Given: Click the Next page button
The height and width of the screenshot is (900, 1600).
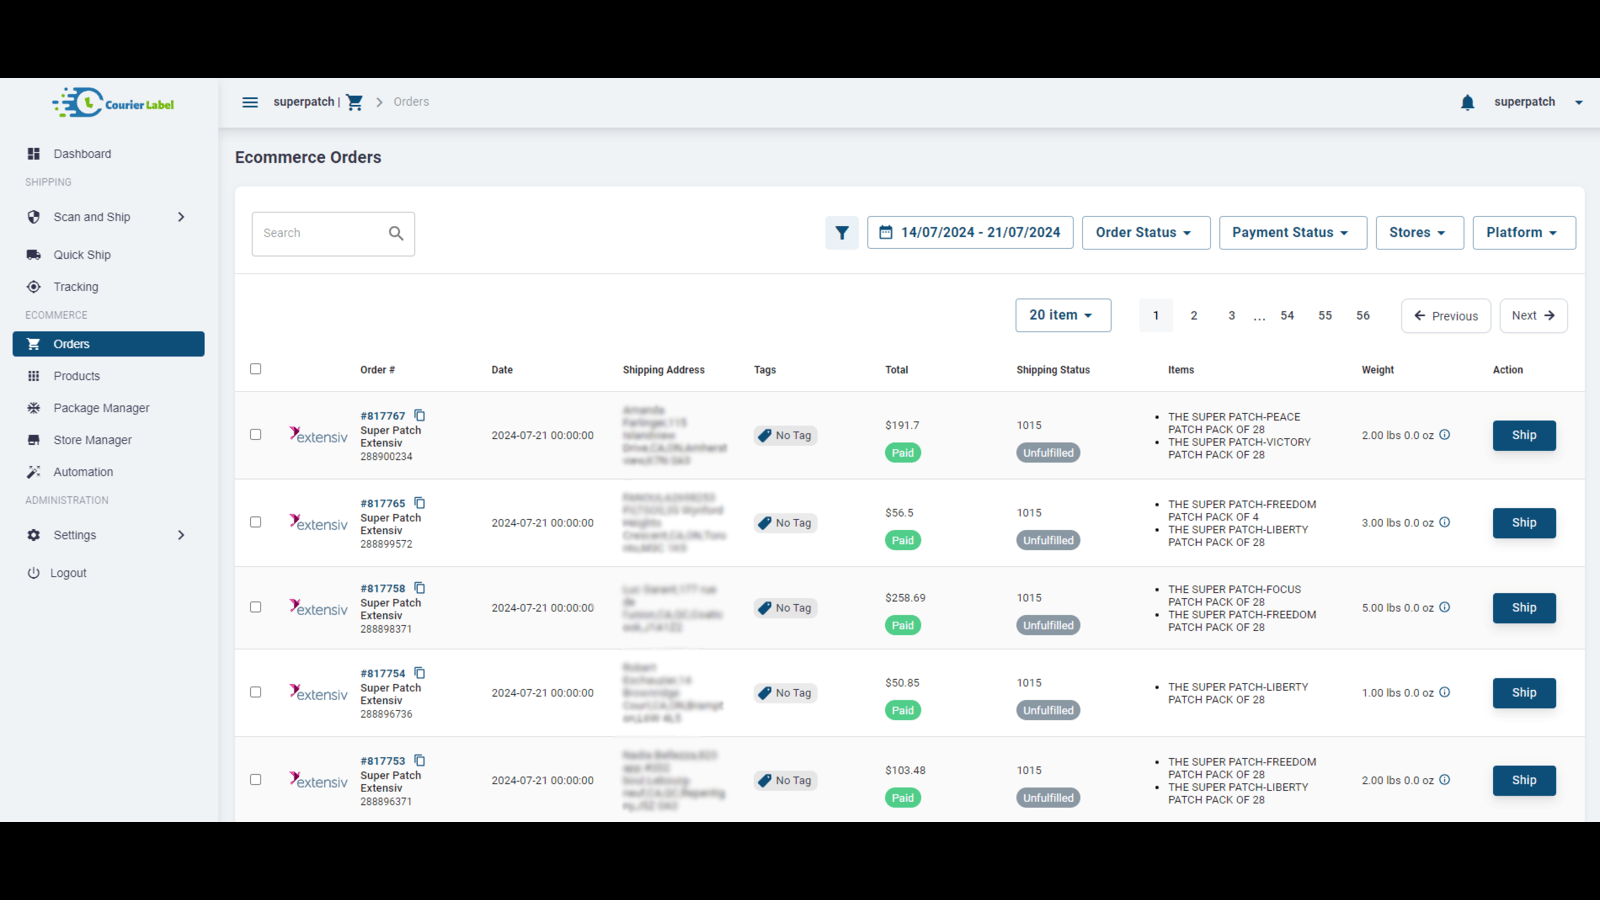Looking at the screenshot, I should click(x=1533, y=316).
